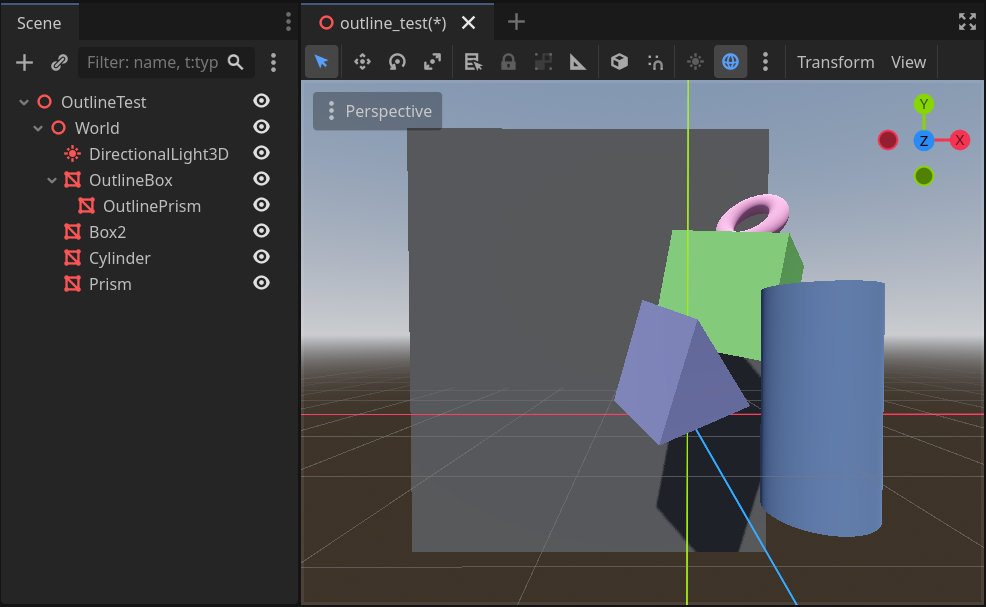Close the outline_test scene tab
This screenshot has height=607, width=986.
(x=468, y=23)
